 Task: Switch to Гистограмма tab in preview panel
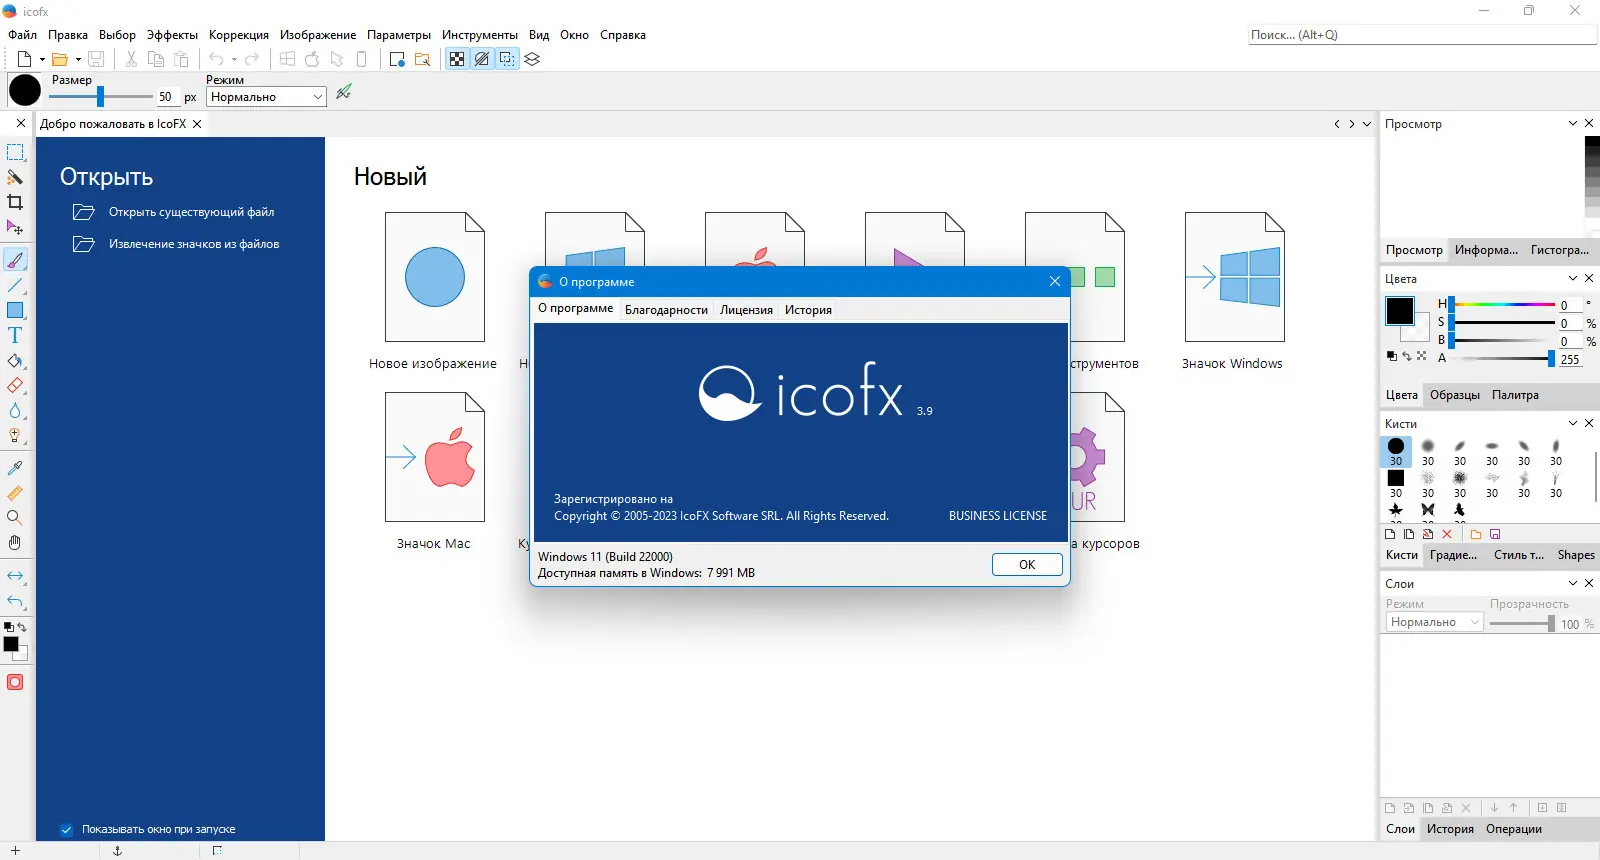1559,250
